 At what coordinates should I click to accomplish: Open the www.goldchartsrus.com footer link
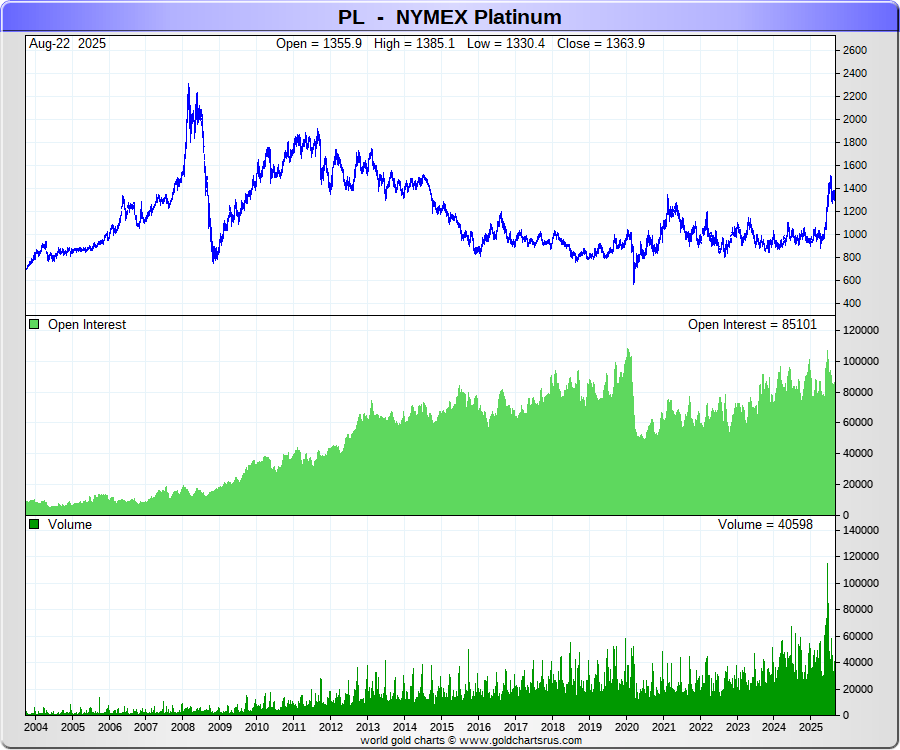point(520,741)
